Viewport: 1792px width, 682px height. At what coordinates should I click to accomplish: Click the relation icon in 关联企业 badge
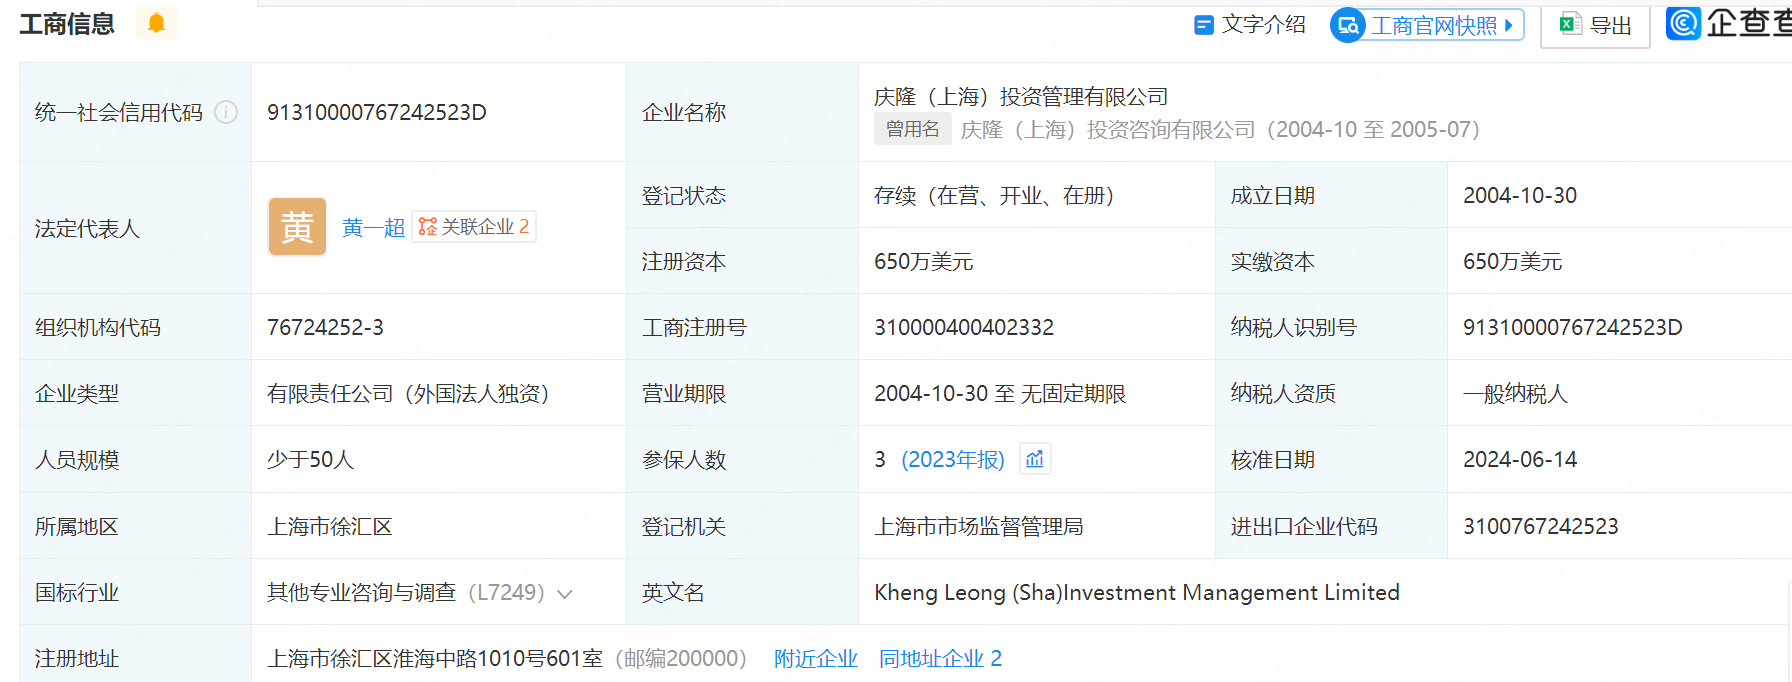(x=428, y=227)
